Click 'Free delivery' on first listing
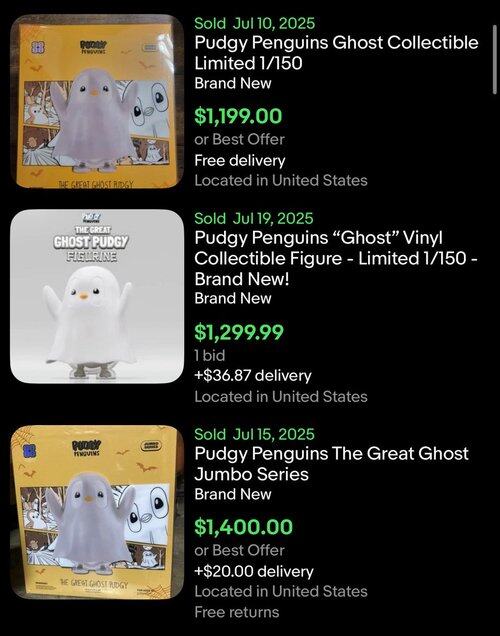Image resolution: width=500 pixels, height=636 pixels. coord(240,161)
